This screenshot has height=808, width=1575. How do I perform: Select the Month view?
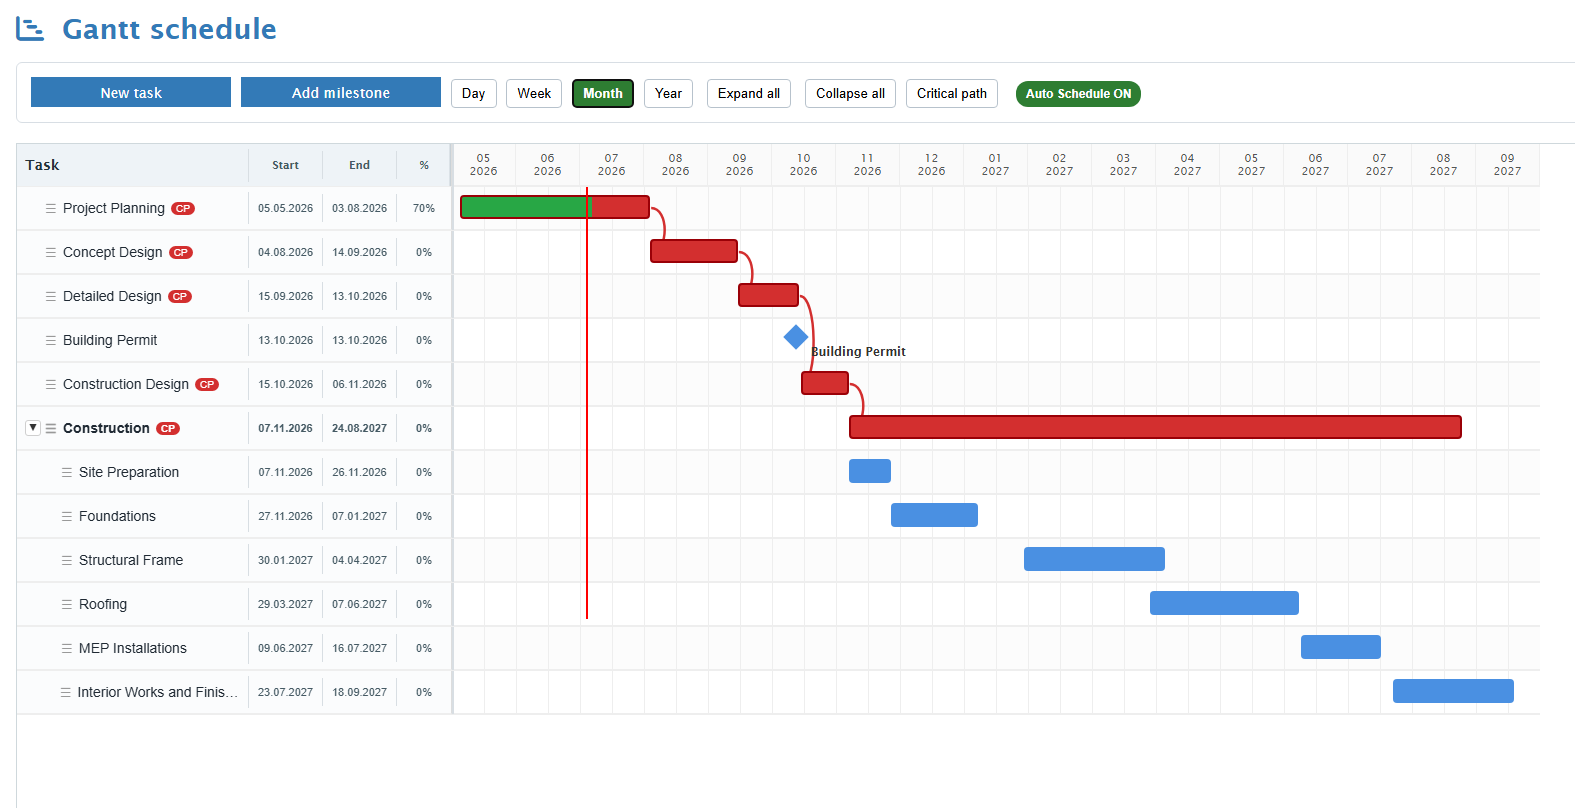point(603,93)
